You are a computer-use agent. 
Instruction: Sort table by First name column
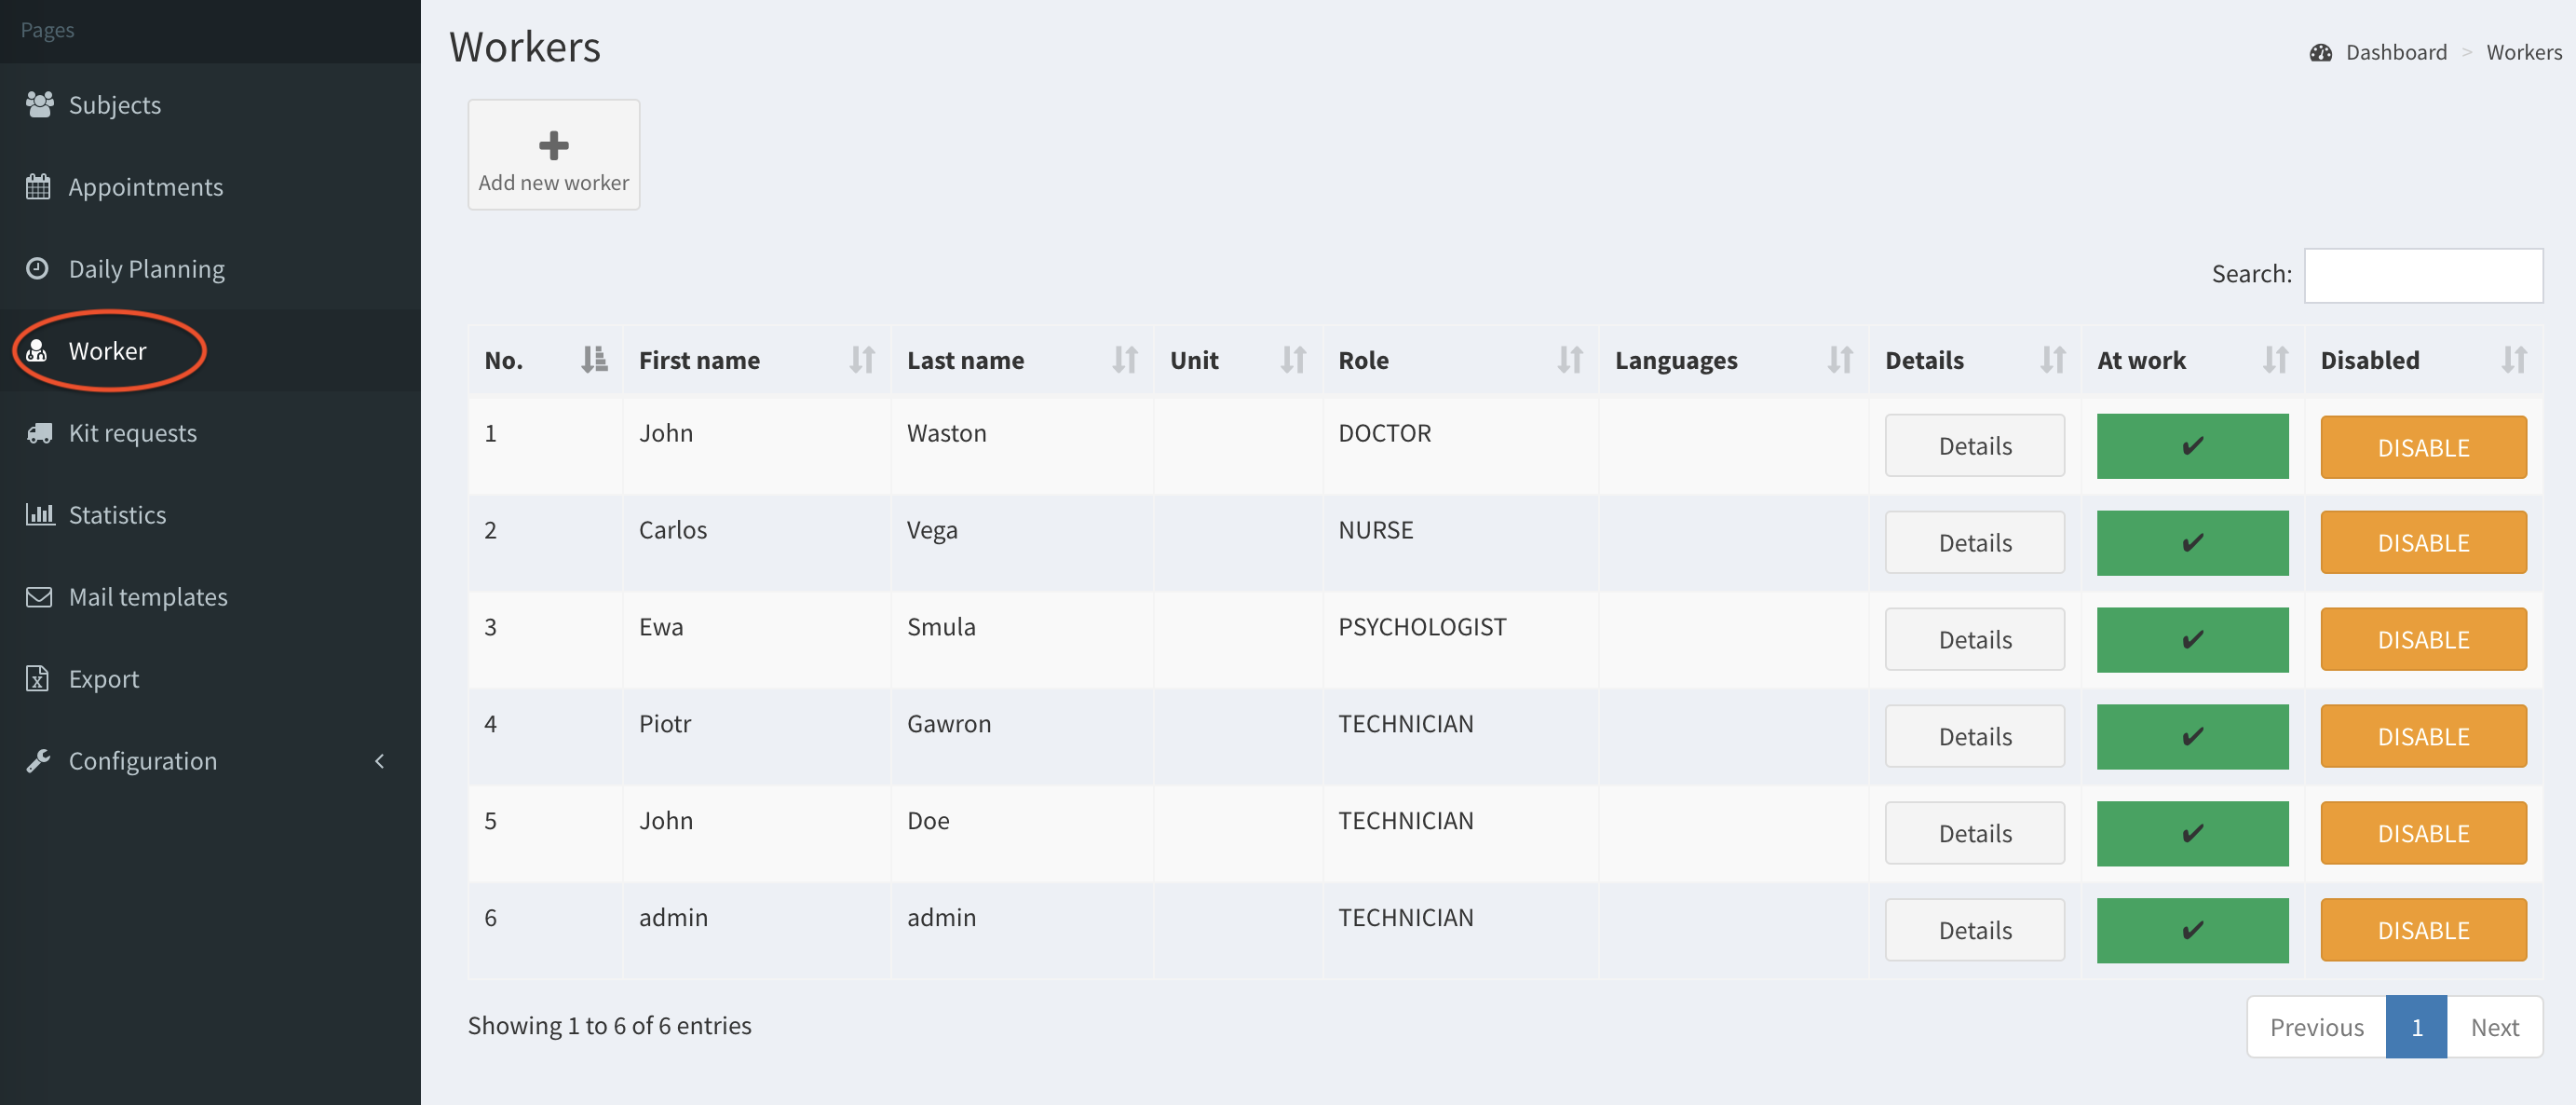coord(861,360)
